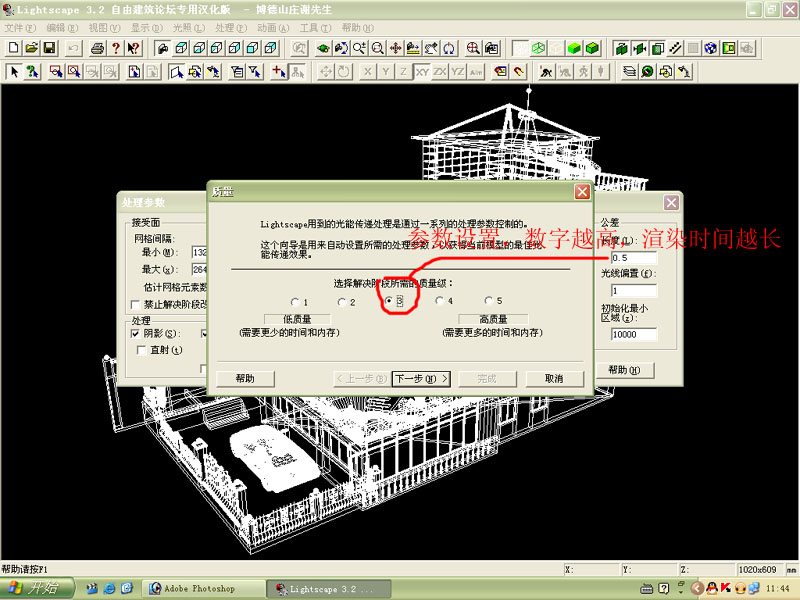Viewport: 800px width, 600px height.
Task: Open the 光照(L) menu
Action: click(189, 28)
